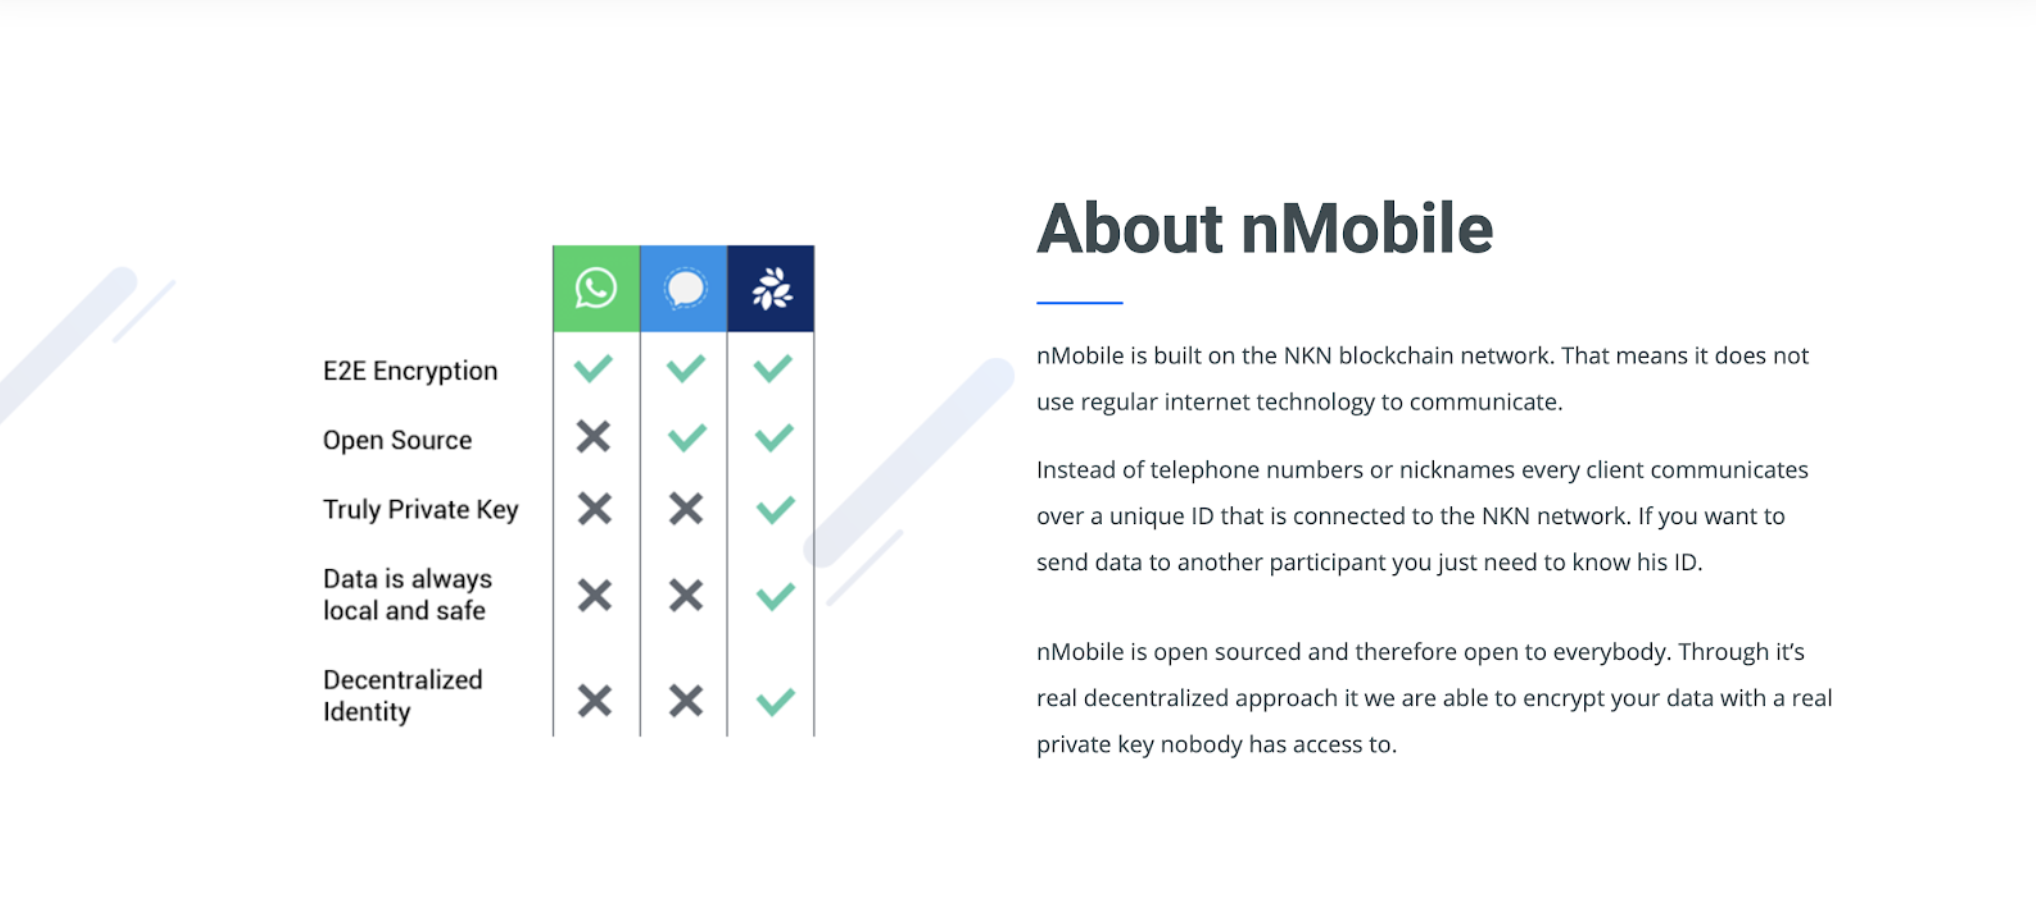Click the nMobile leaf logo icon
The width and height of the screenshot is (2036, 910).
click(771, 288)
